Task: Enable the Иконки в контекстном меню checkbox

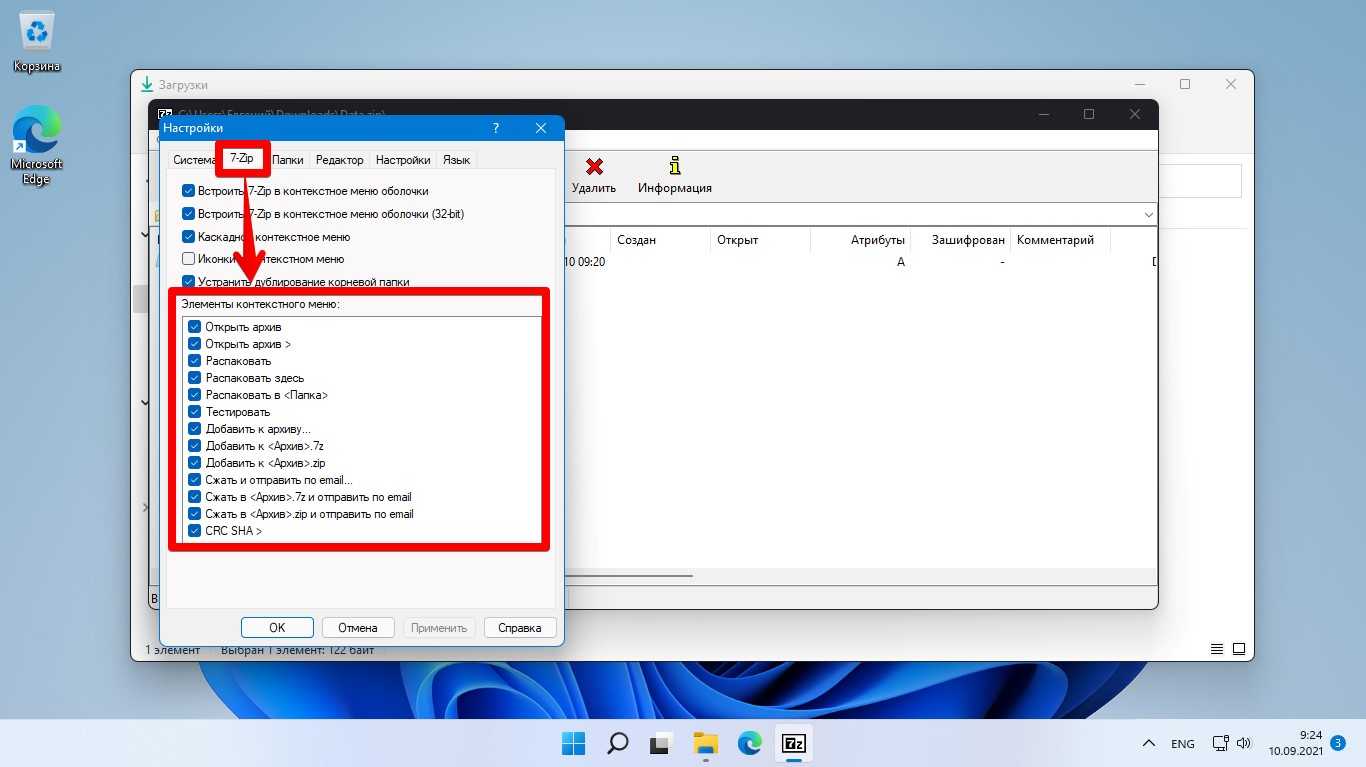Action: point(189,259)
